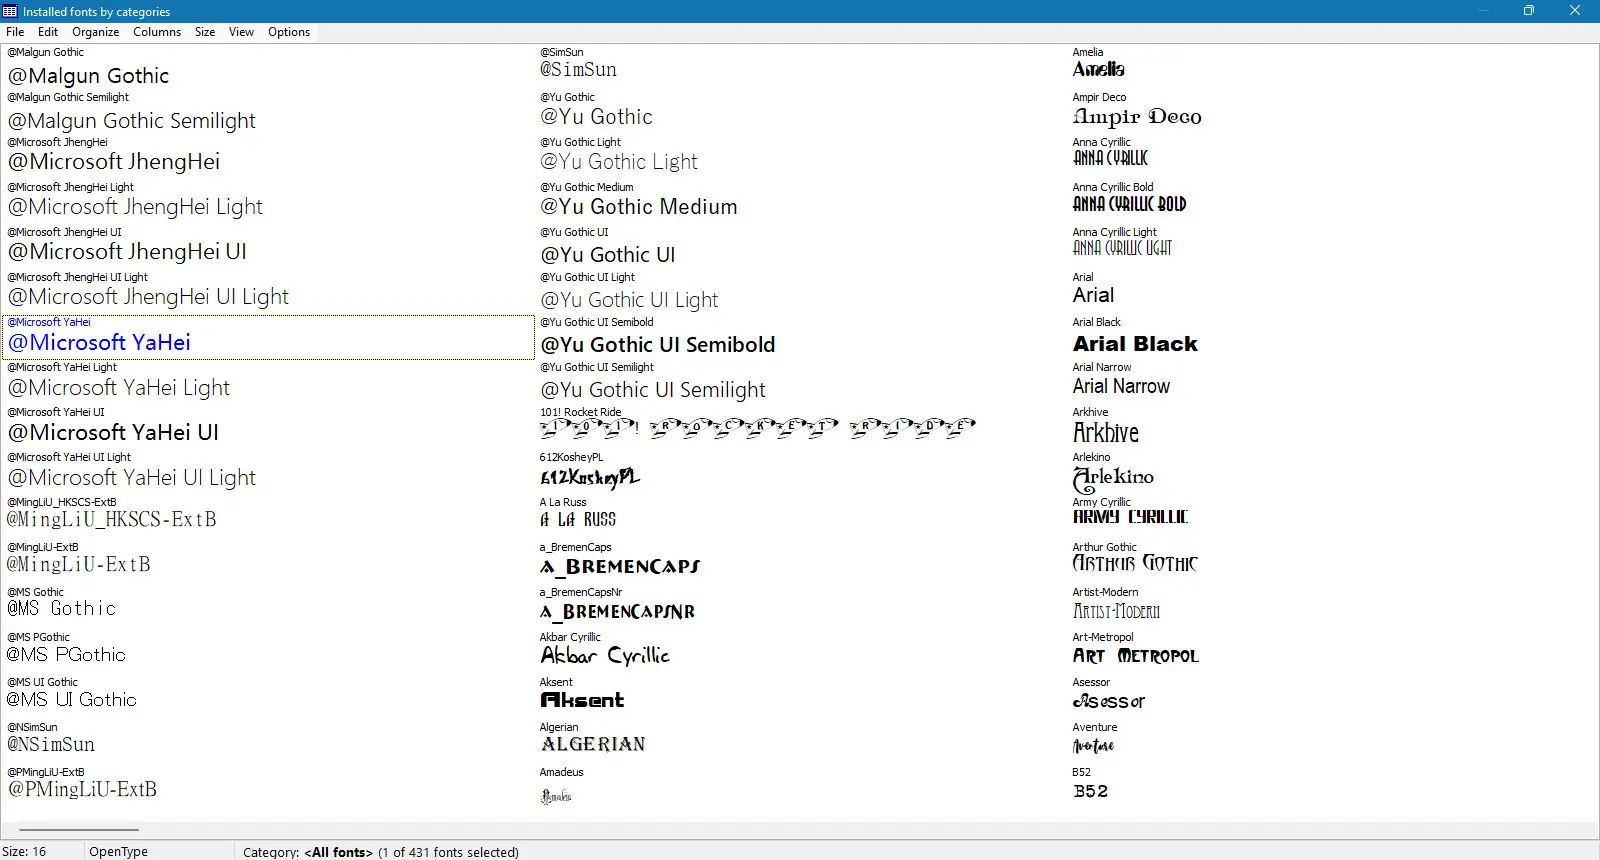Select the @MS Gothic font sample
Screen dimensions: 1600x860
[61, 609]
